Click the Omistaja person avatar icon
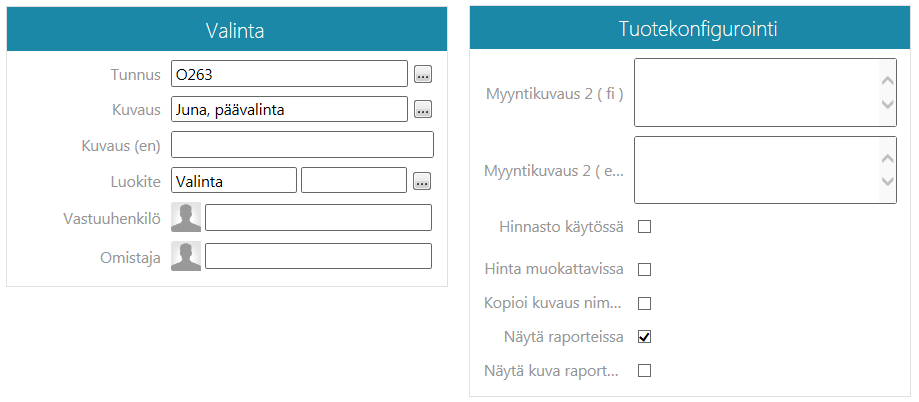The height and width of the screenshot is (402, 919). click(x=186, y=256)
